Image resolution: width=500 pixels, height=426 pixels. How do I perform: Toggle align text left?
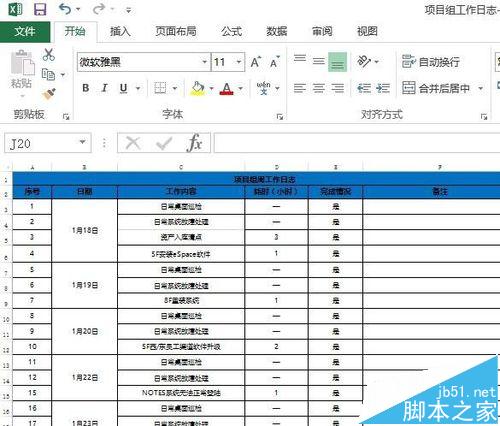click(x=300, y=88)
